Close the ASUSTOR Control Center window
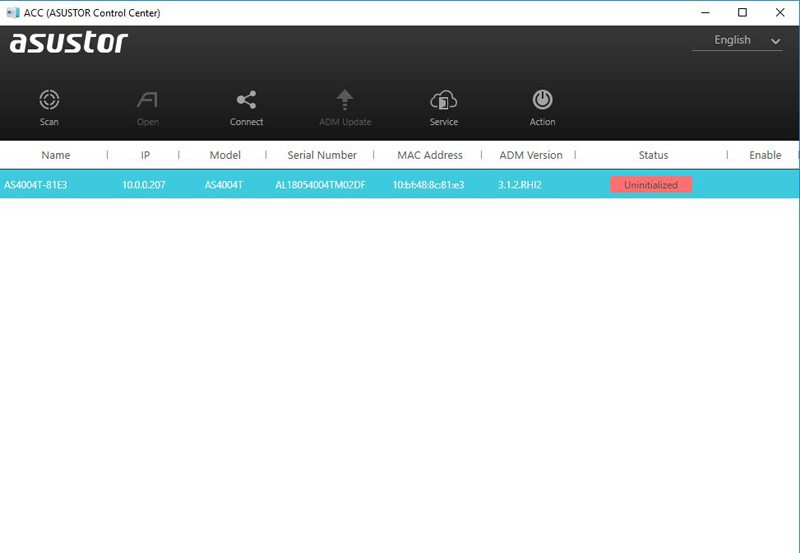 [x=780, y=12]
